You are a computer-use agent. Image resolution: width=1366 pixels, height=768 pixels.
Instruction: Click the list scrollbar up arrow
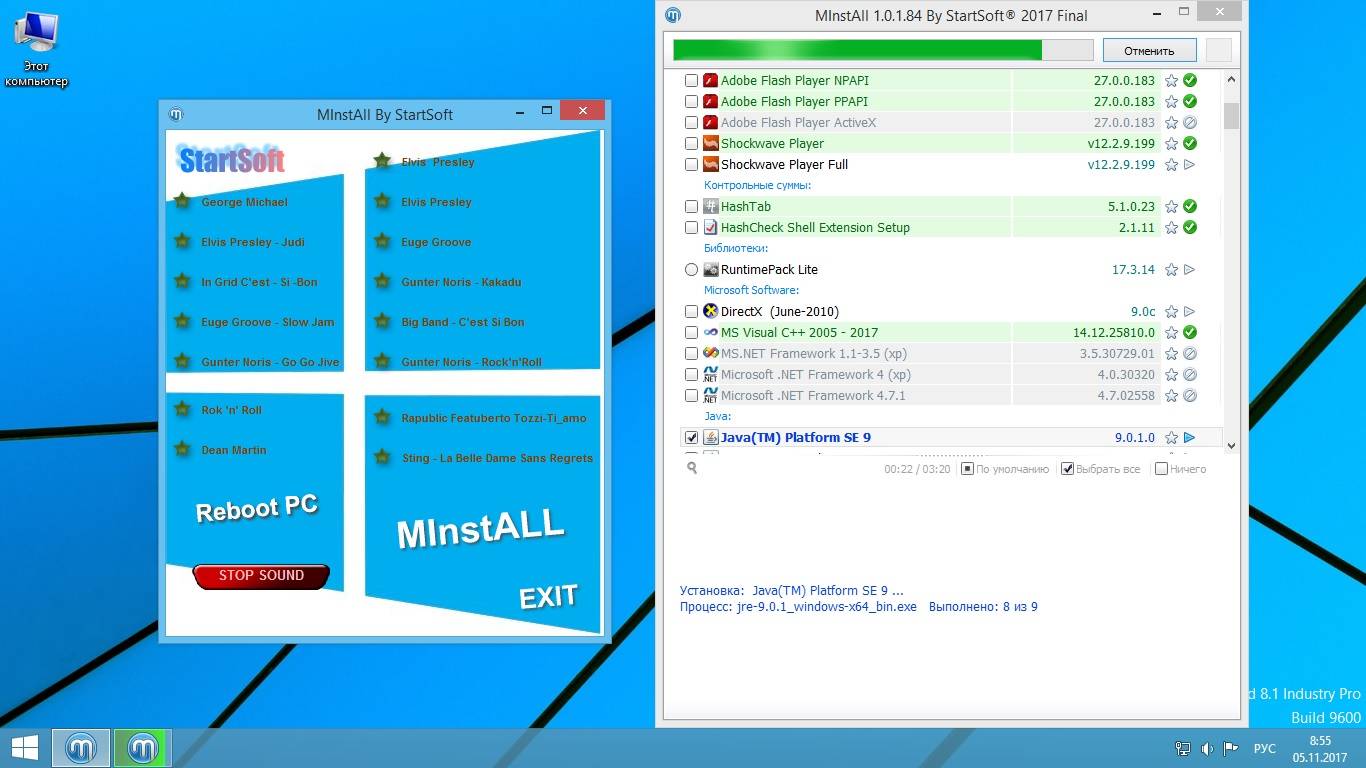coord(1231,79)
